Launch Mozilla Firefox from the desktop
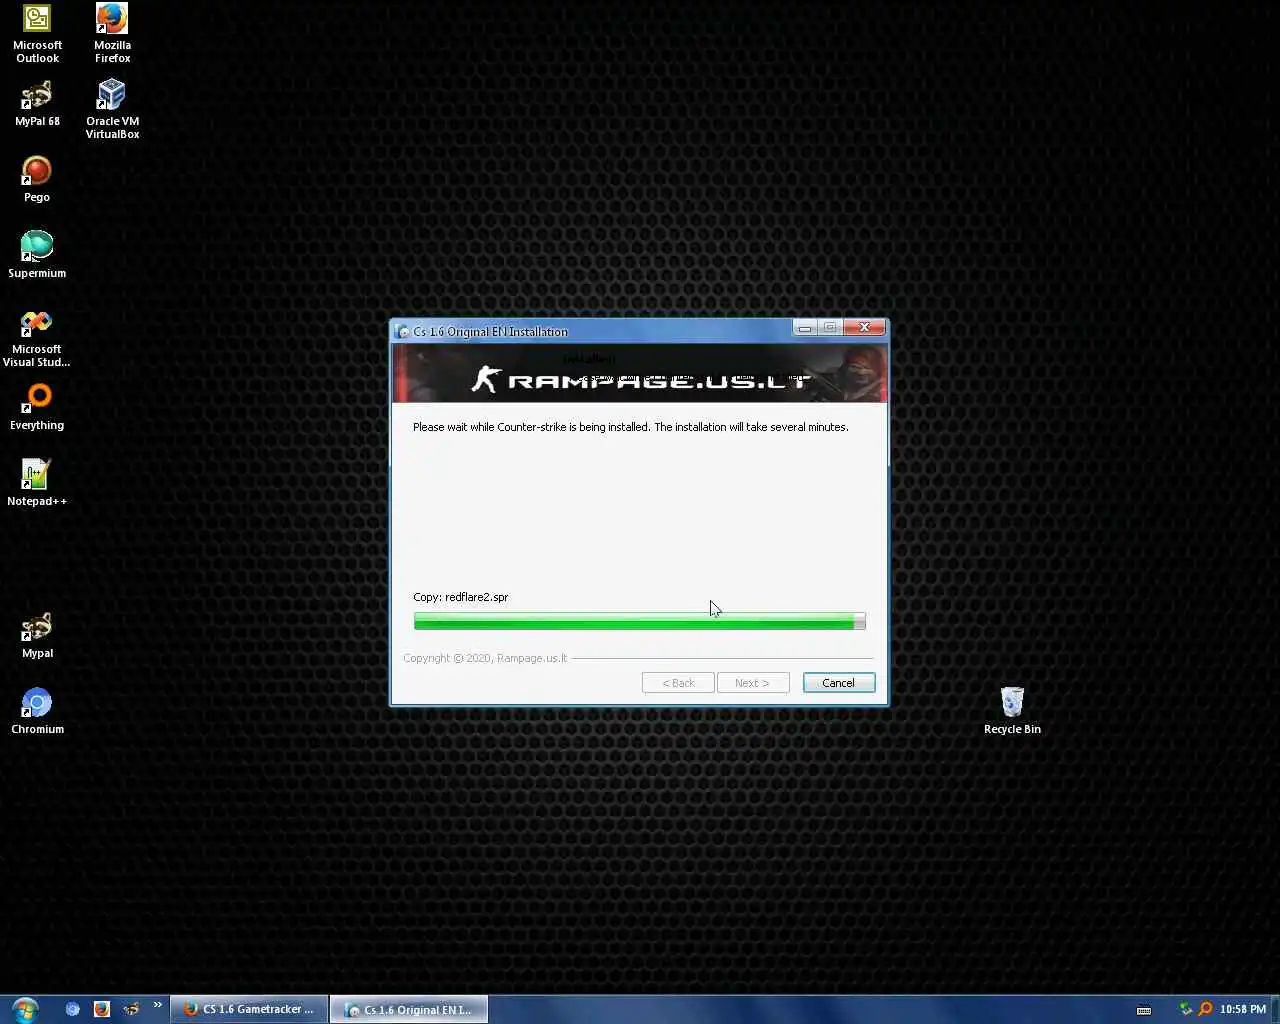1280x1024 pixels. [112, 33]
